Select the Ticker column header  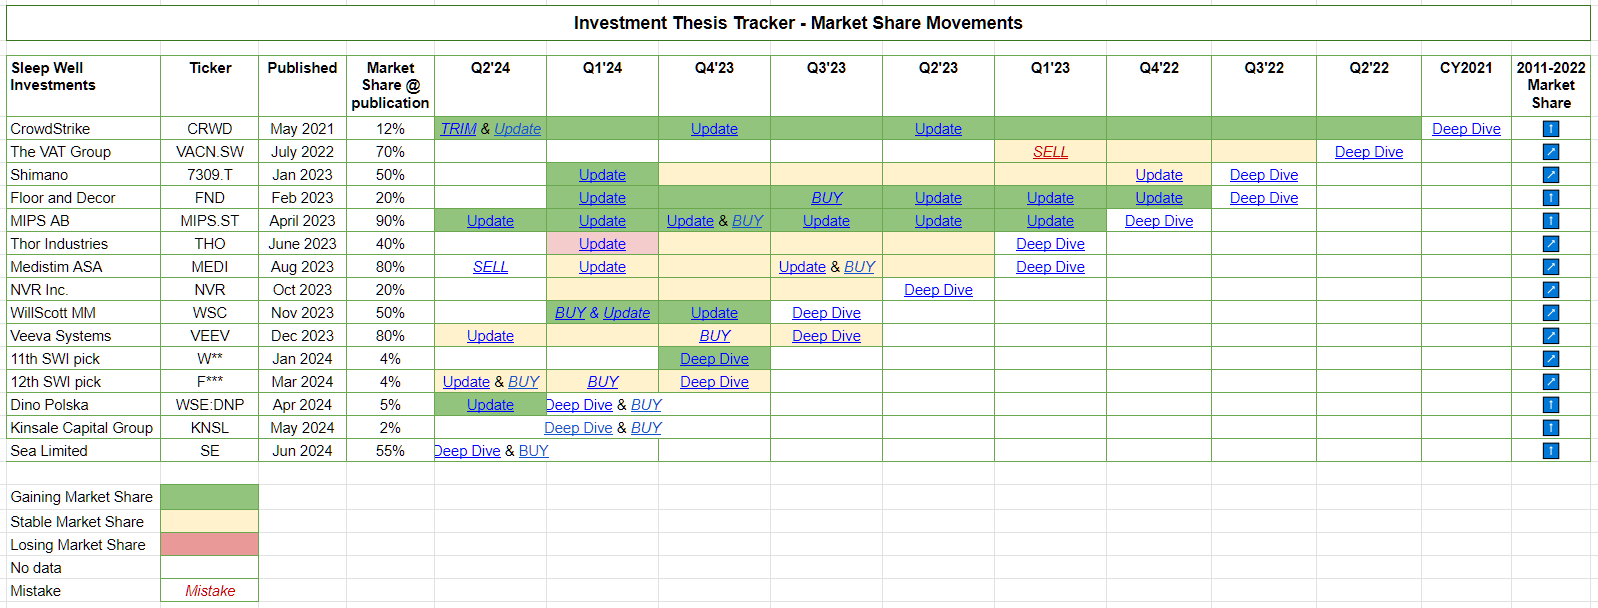pos(209,86)
